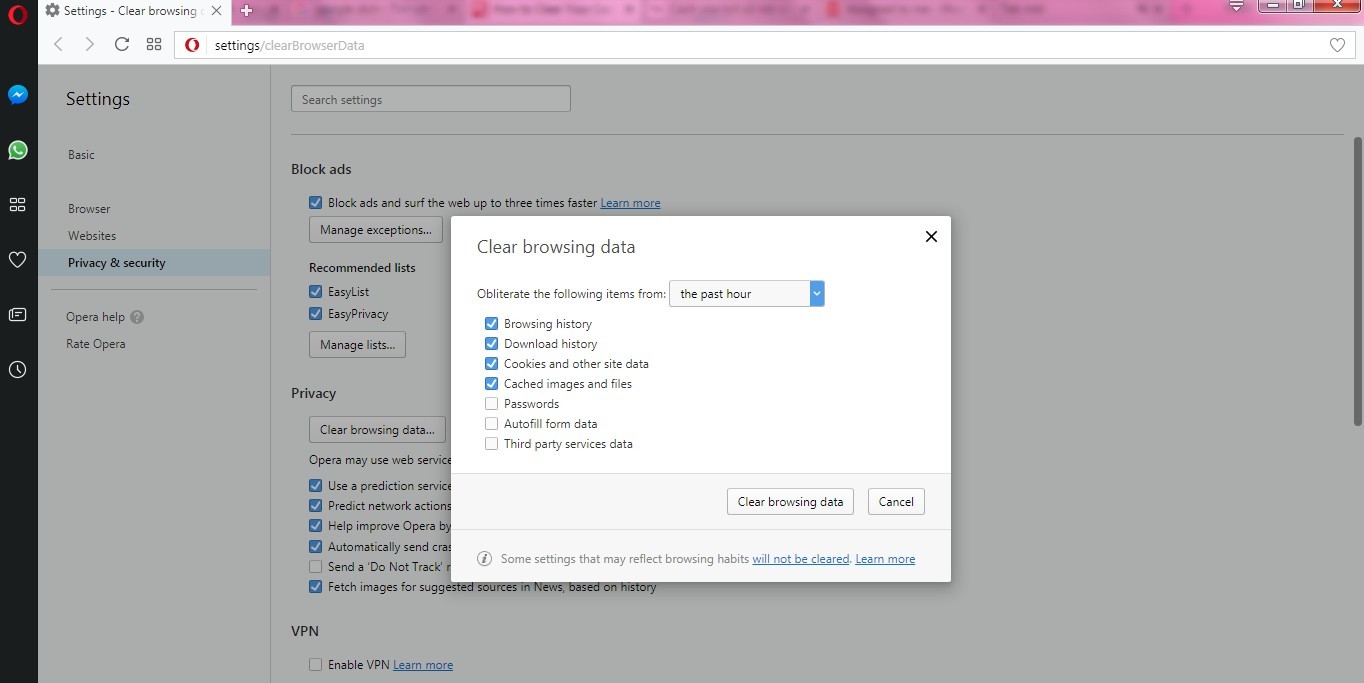Enable the VPN checkbox

pos(316,665)
